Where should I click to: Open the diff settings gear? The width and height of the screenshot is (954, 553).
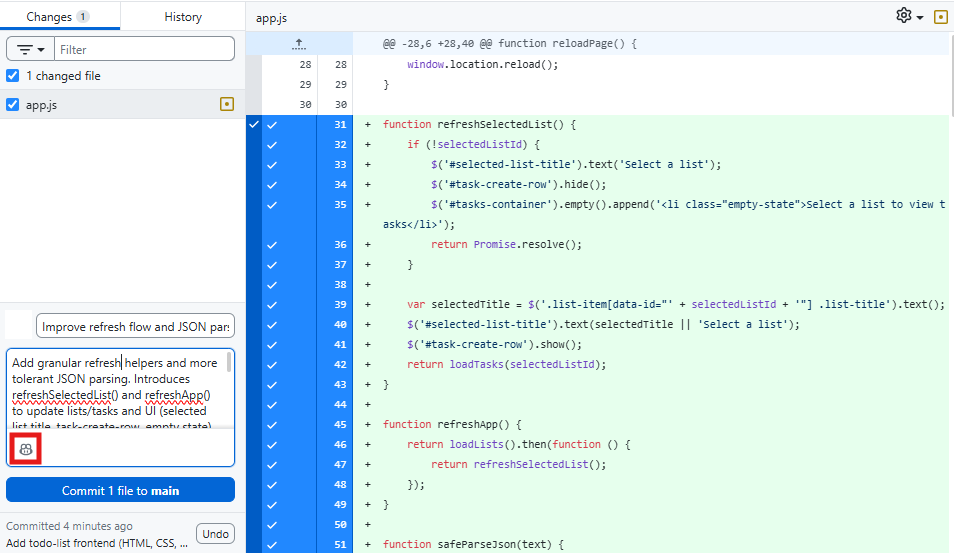point(904,16)
